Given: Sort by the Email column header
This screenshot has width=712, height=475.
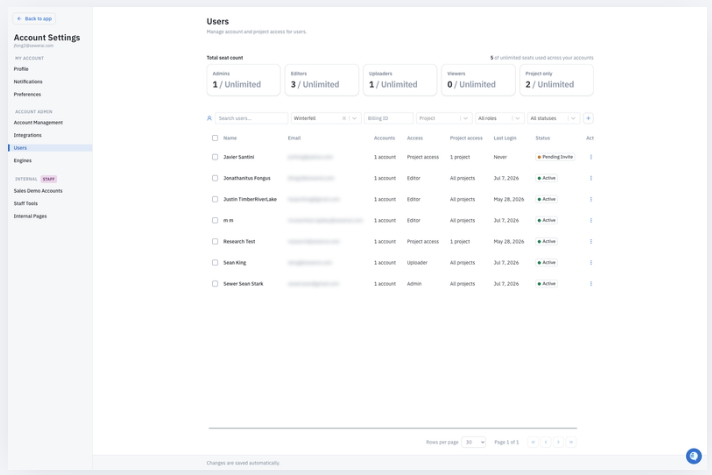Looking at the screenshot, I should pyautogui.click(x=294, y=138).
